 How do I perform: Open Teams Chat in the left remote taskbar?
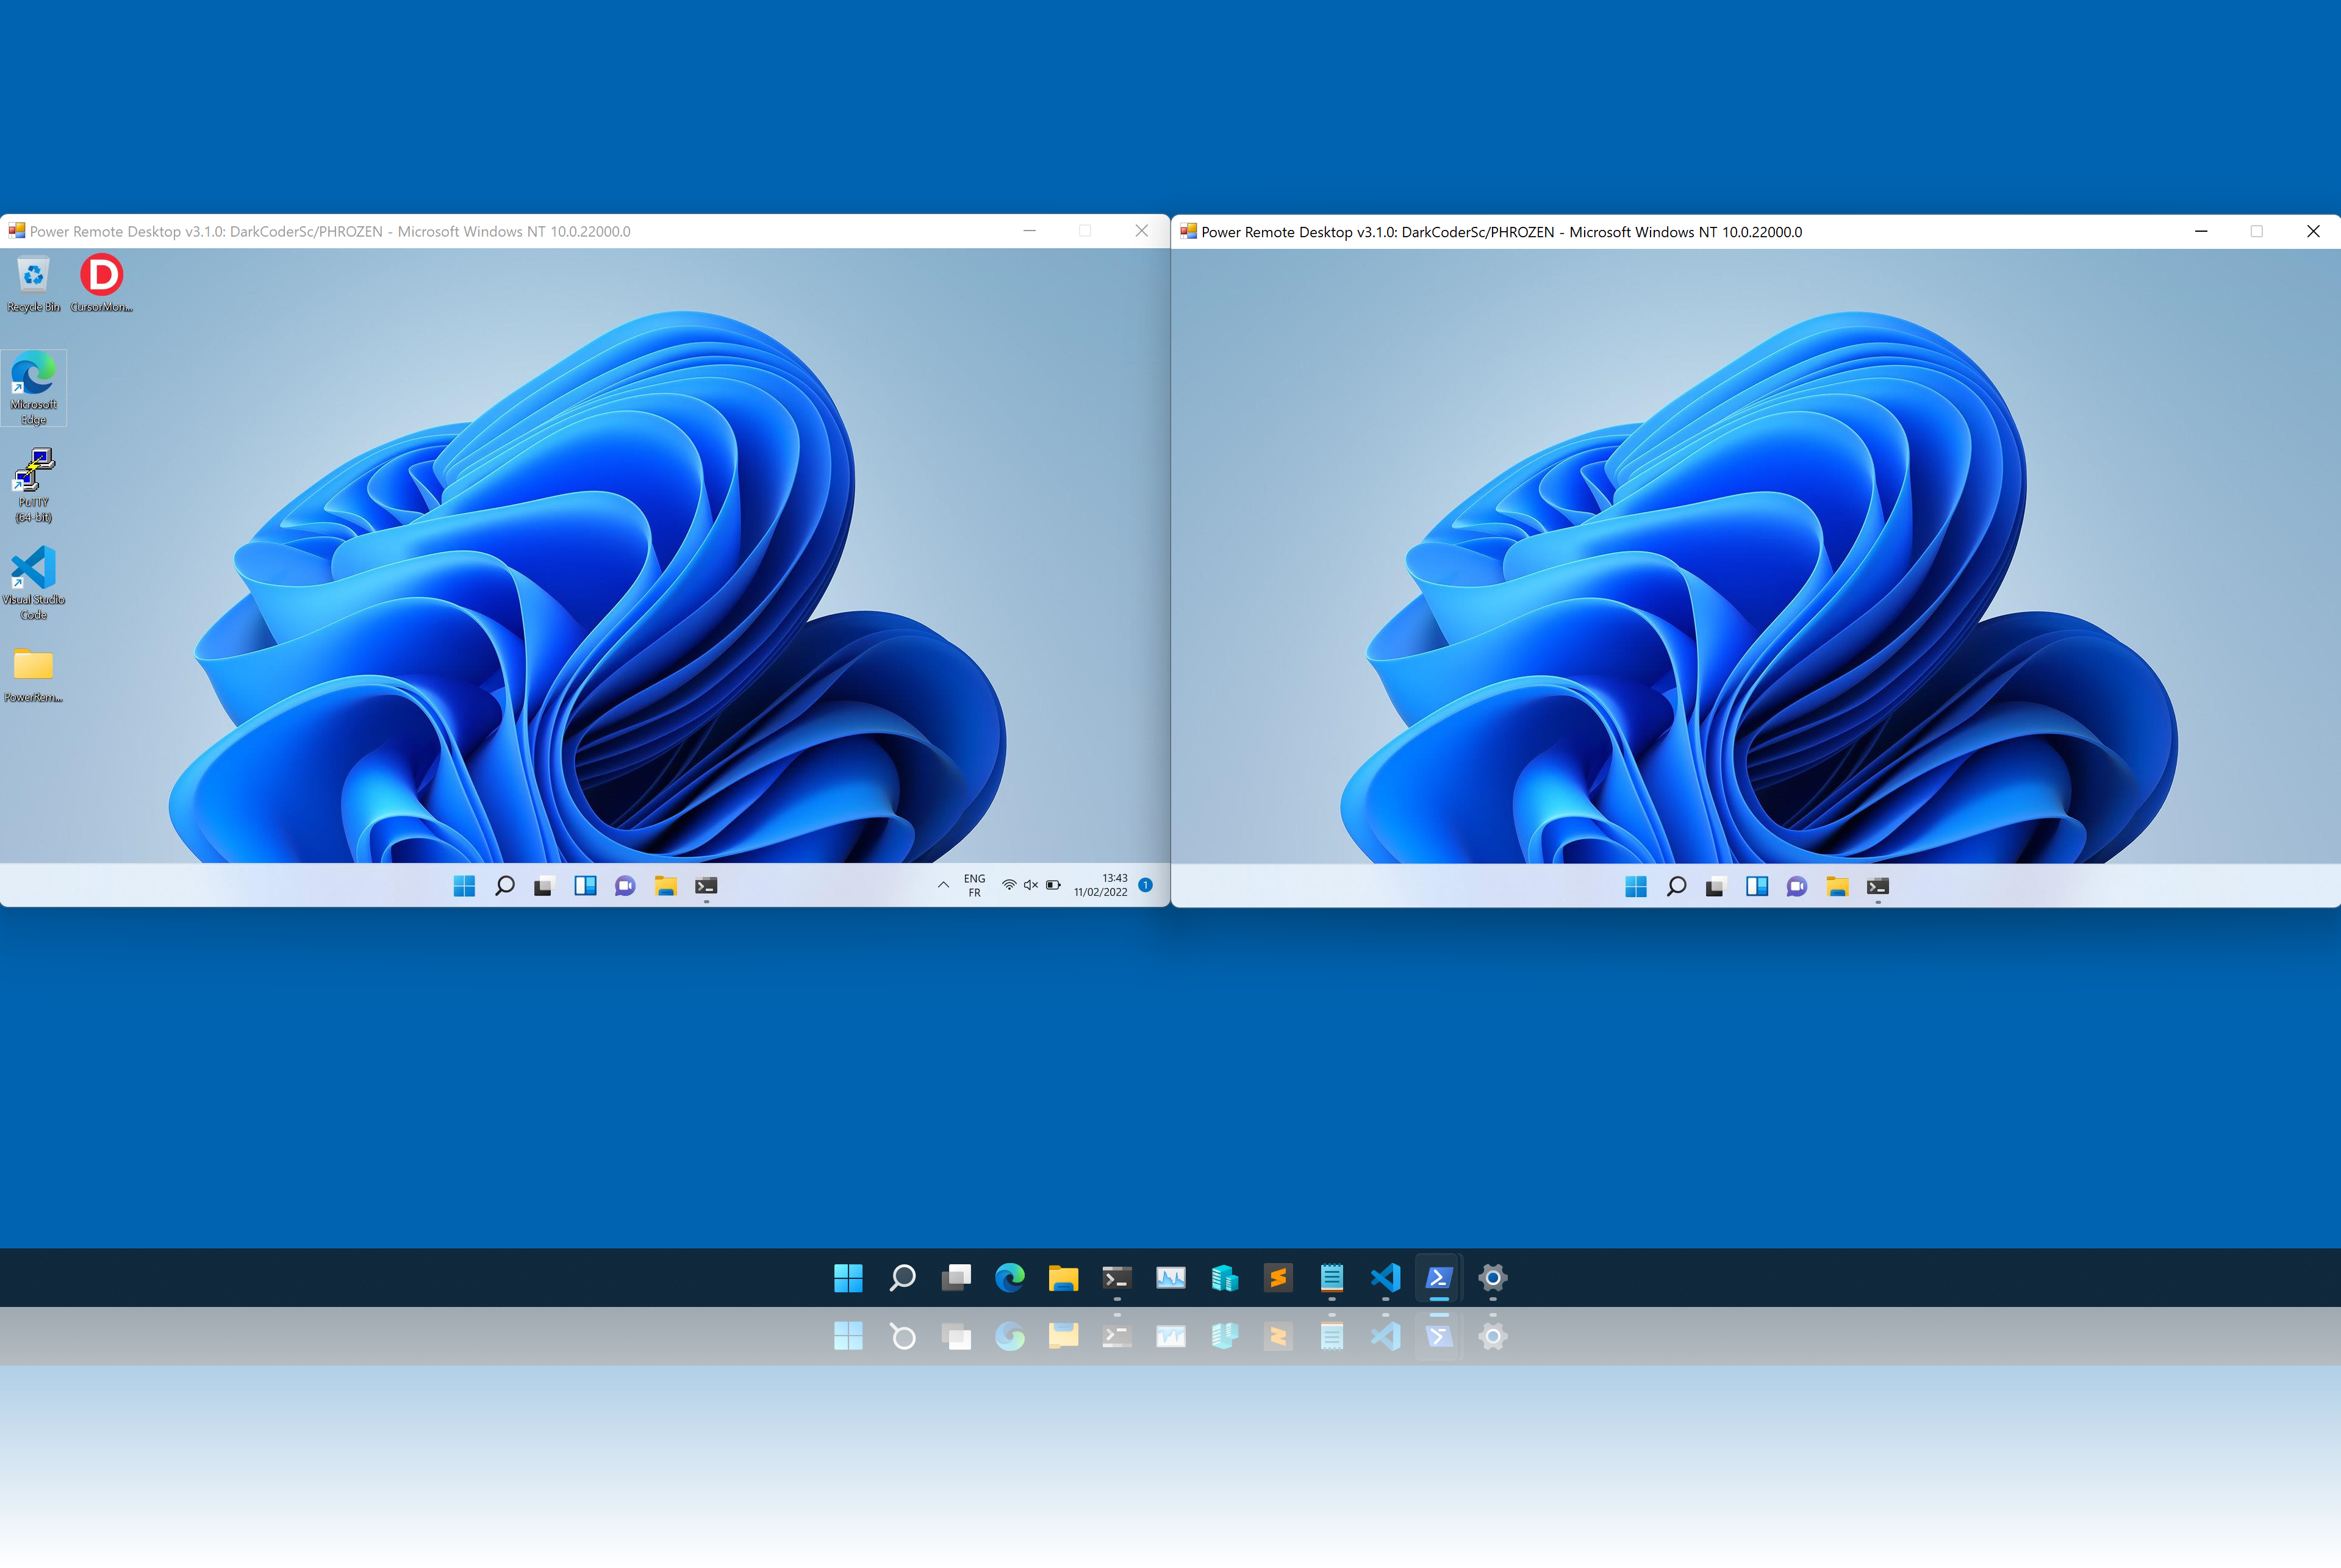click(625, 886)
